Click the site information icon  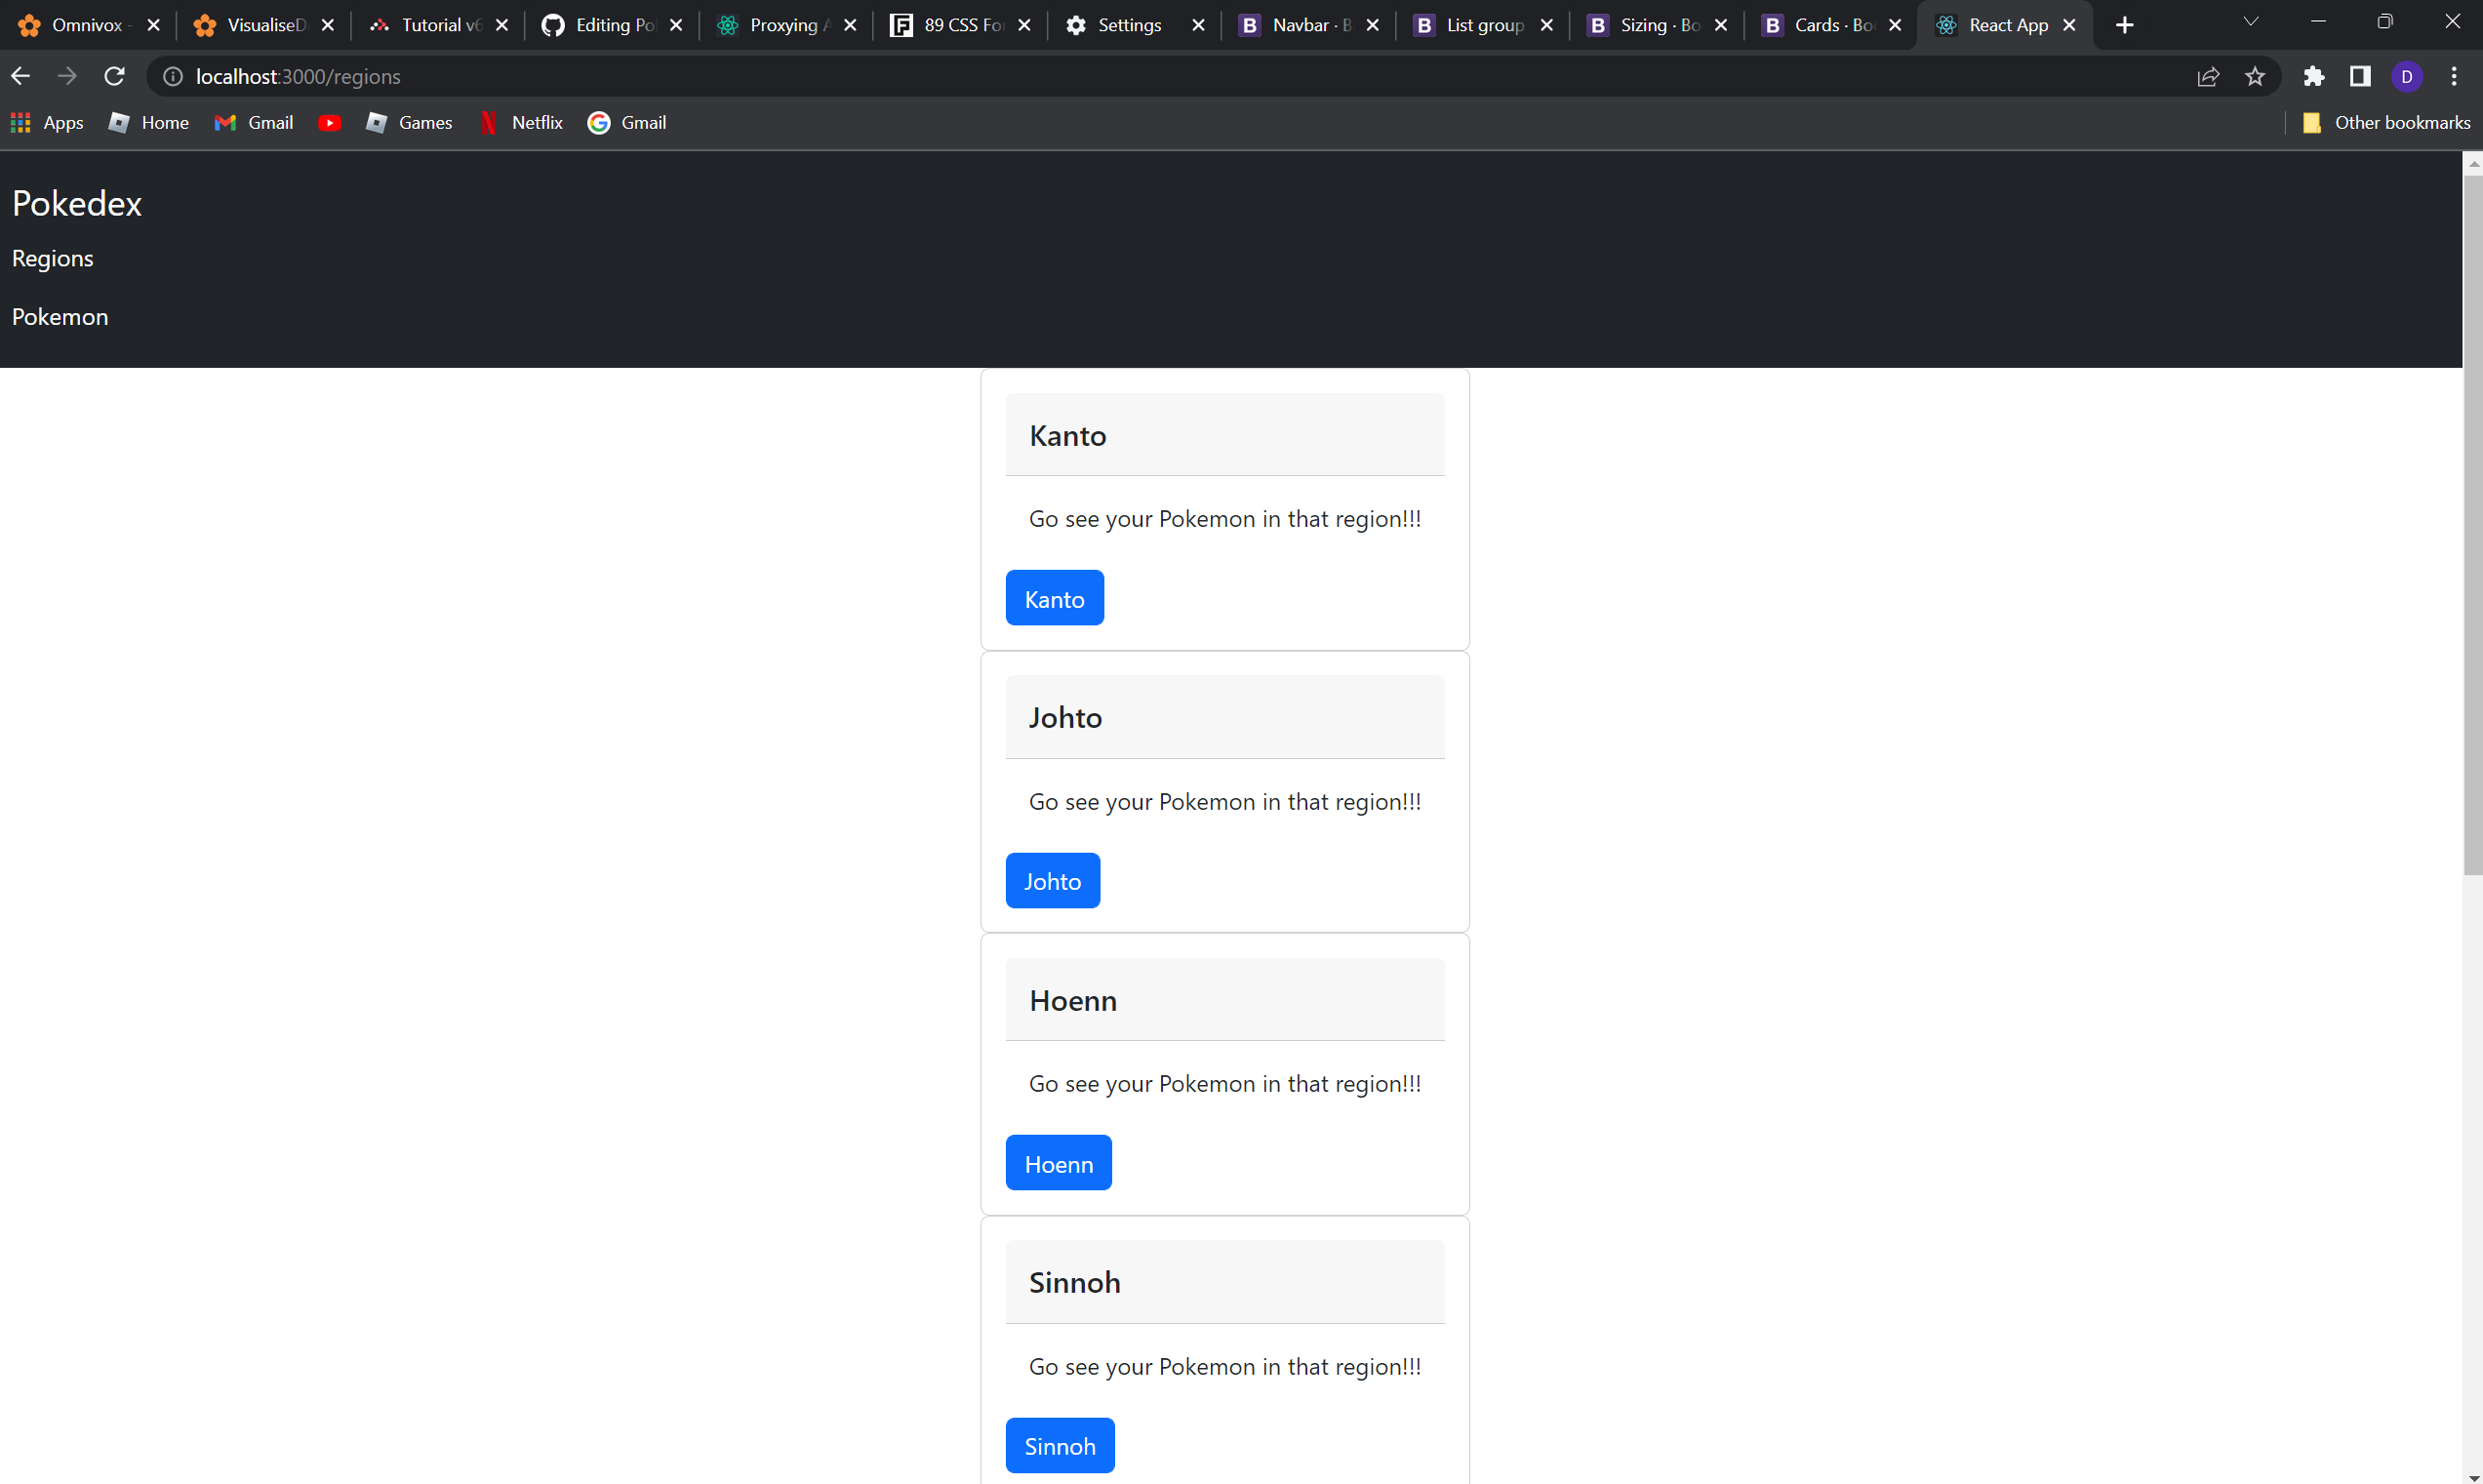172,76
